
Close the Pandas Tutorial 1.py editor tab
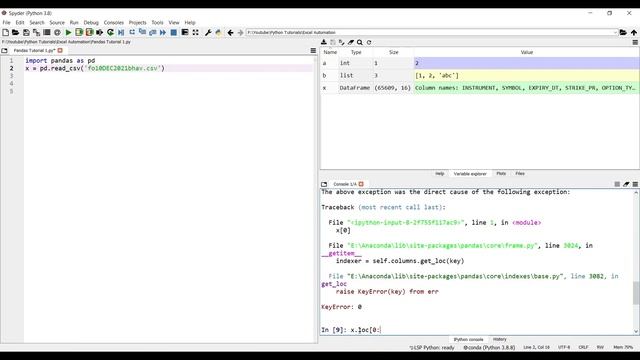[x=60, y=51]
